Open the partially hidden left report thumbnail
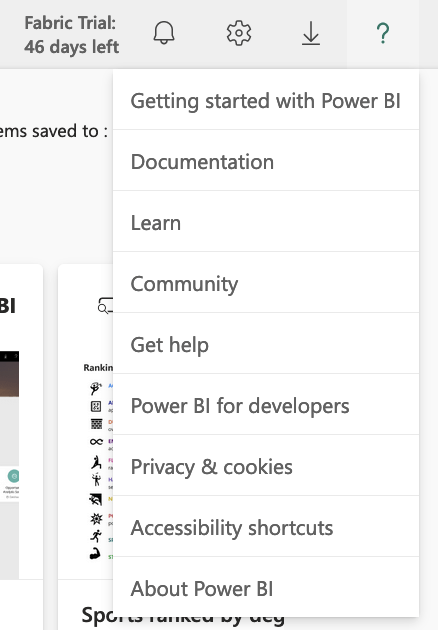The width and height of the screenshot is (438, 630). pos(9,464)
